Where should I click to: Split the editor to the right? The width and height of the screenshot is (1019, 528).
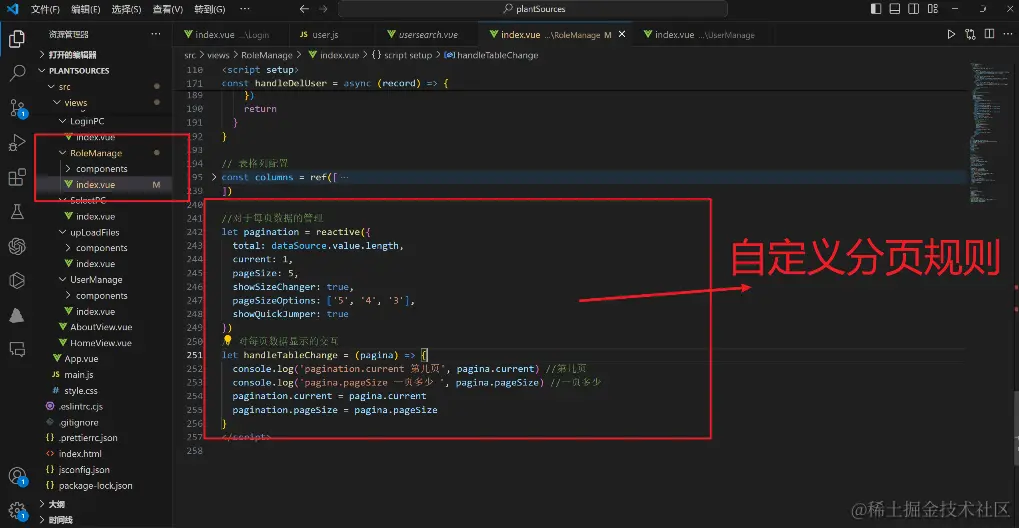989,34
